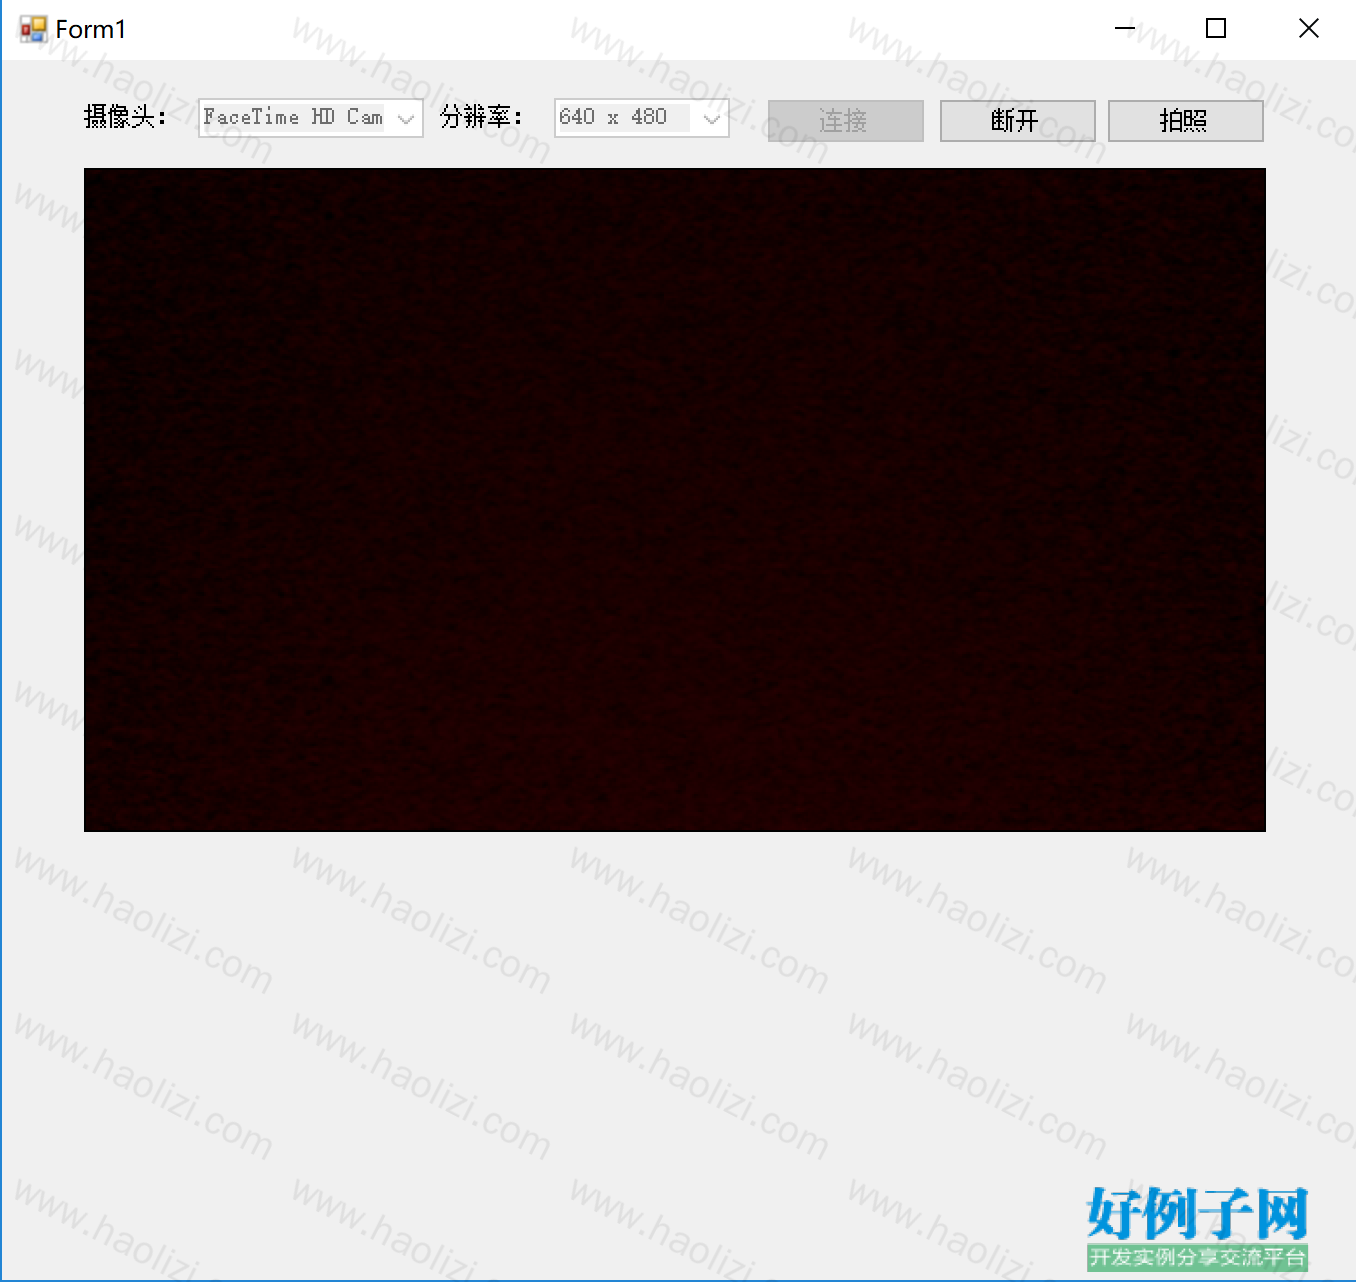The width and height of the screenshot is (1356, 1282).
Task: Maximize the Form1 window
Action: tap(1216, 29)
